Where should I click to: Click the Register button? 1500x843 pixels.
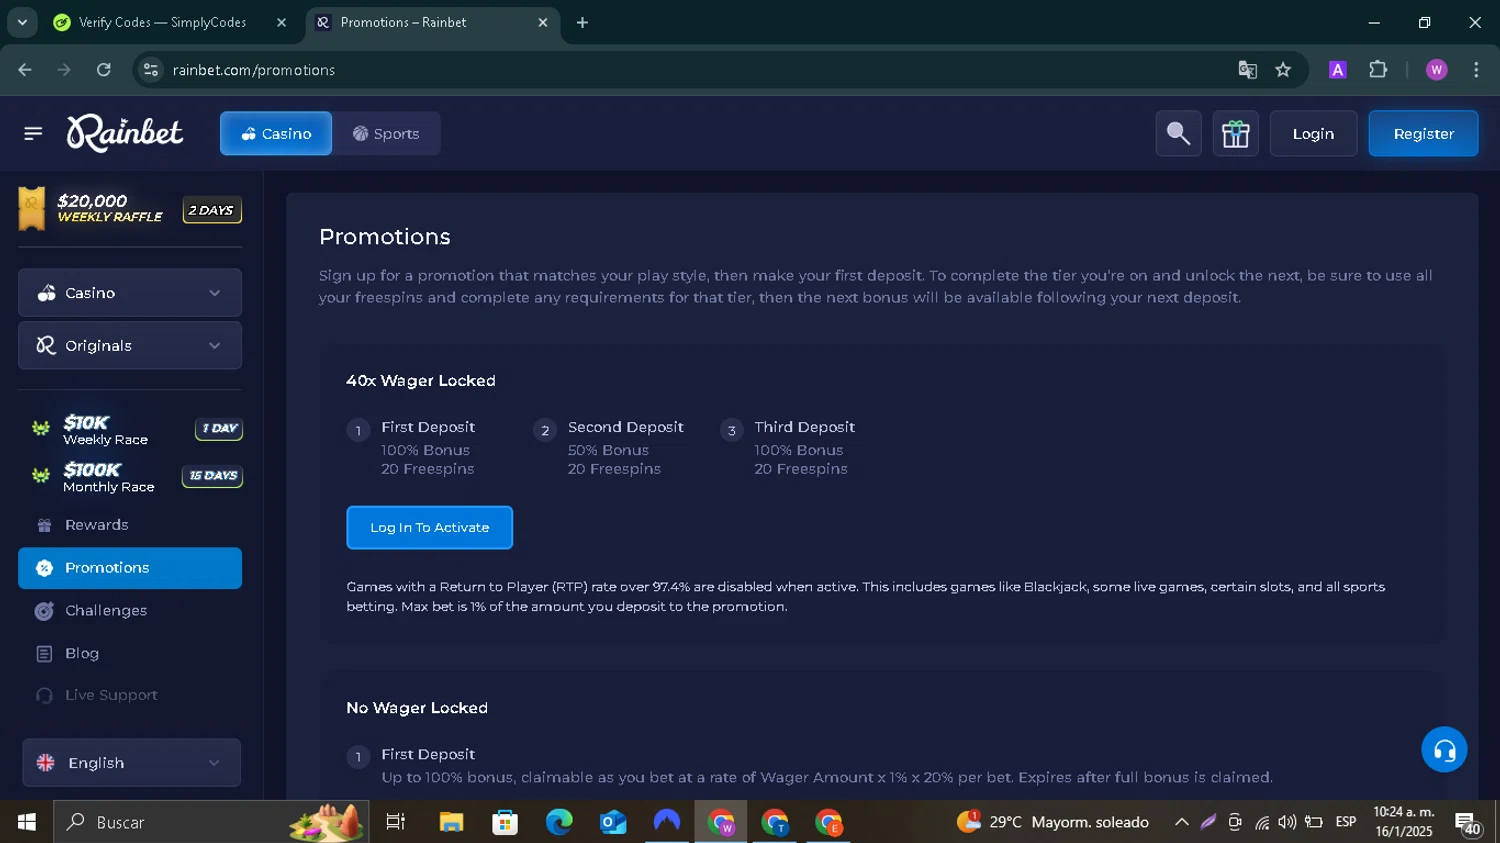coord(1423,133)
